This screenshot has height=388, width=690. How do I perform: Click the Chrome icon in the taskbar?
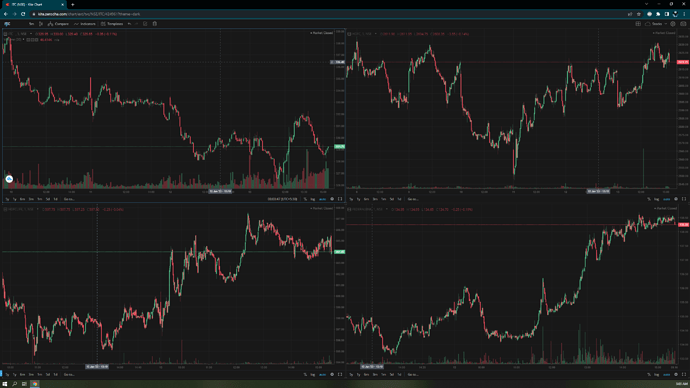(x=34, y=384)
